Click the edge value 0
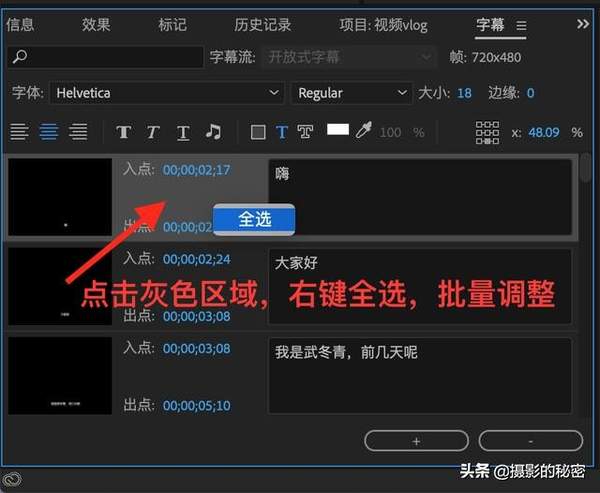This screenshot has width=600, height=493. (x=530, y=93)
